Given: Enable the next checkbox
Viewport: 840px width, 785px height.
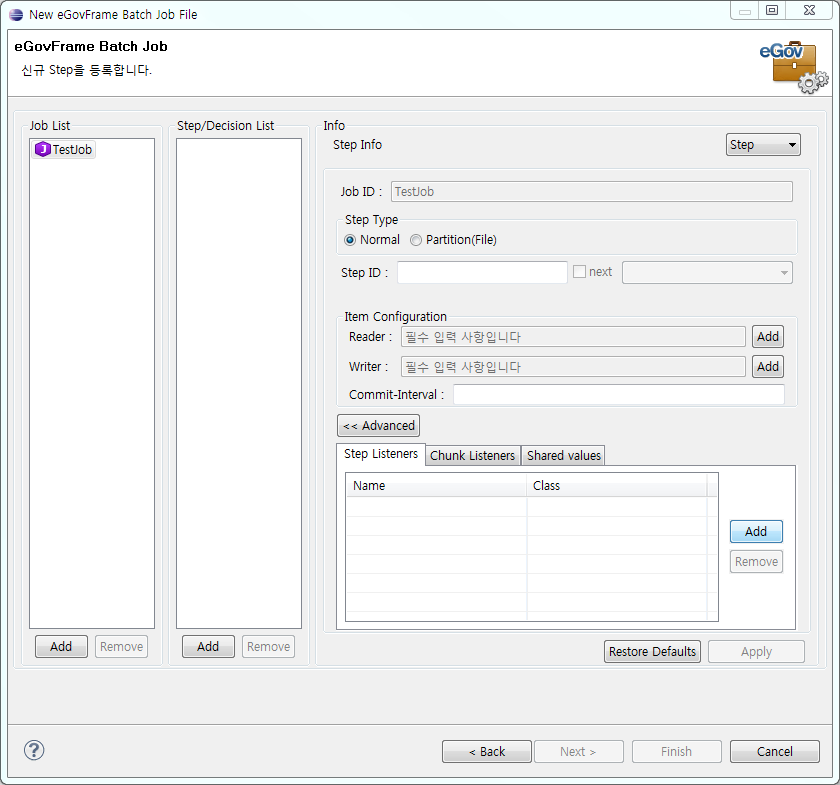Looking at the screenshot, I should tap(579, 272).
